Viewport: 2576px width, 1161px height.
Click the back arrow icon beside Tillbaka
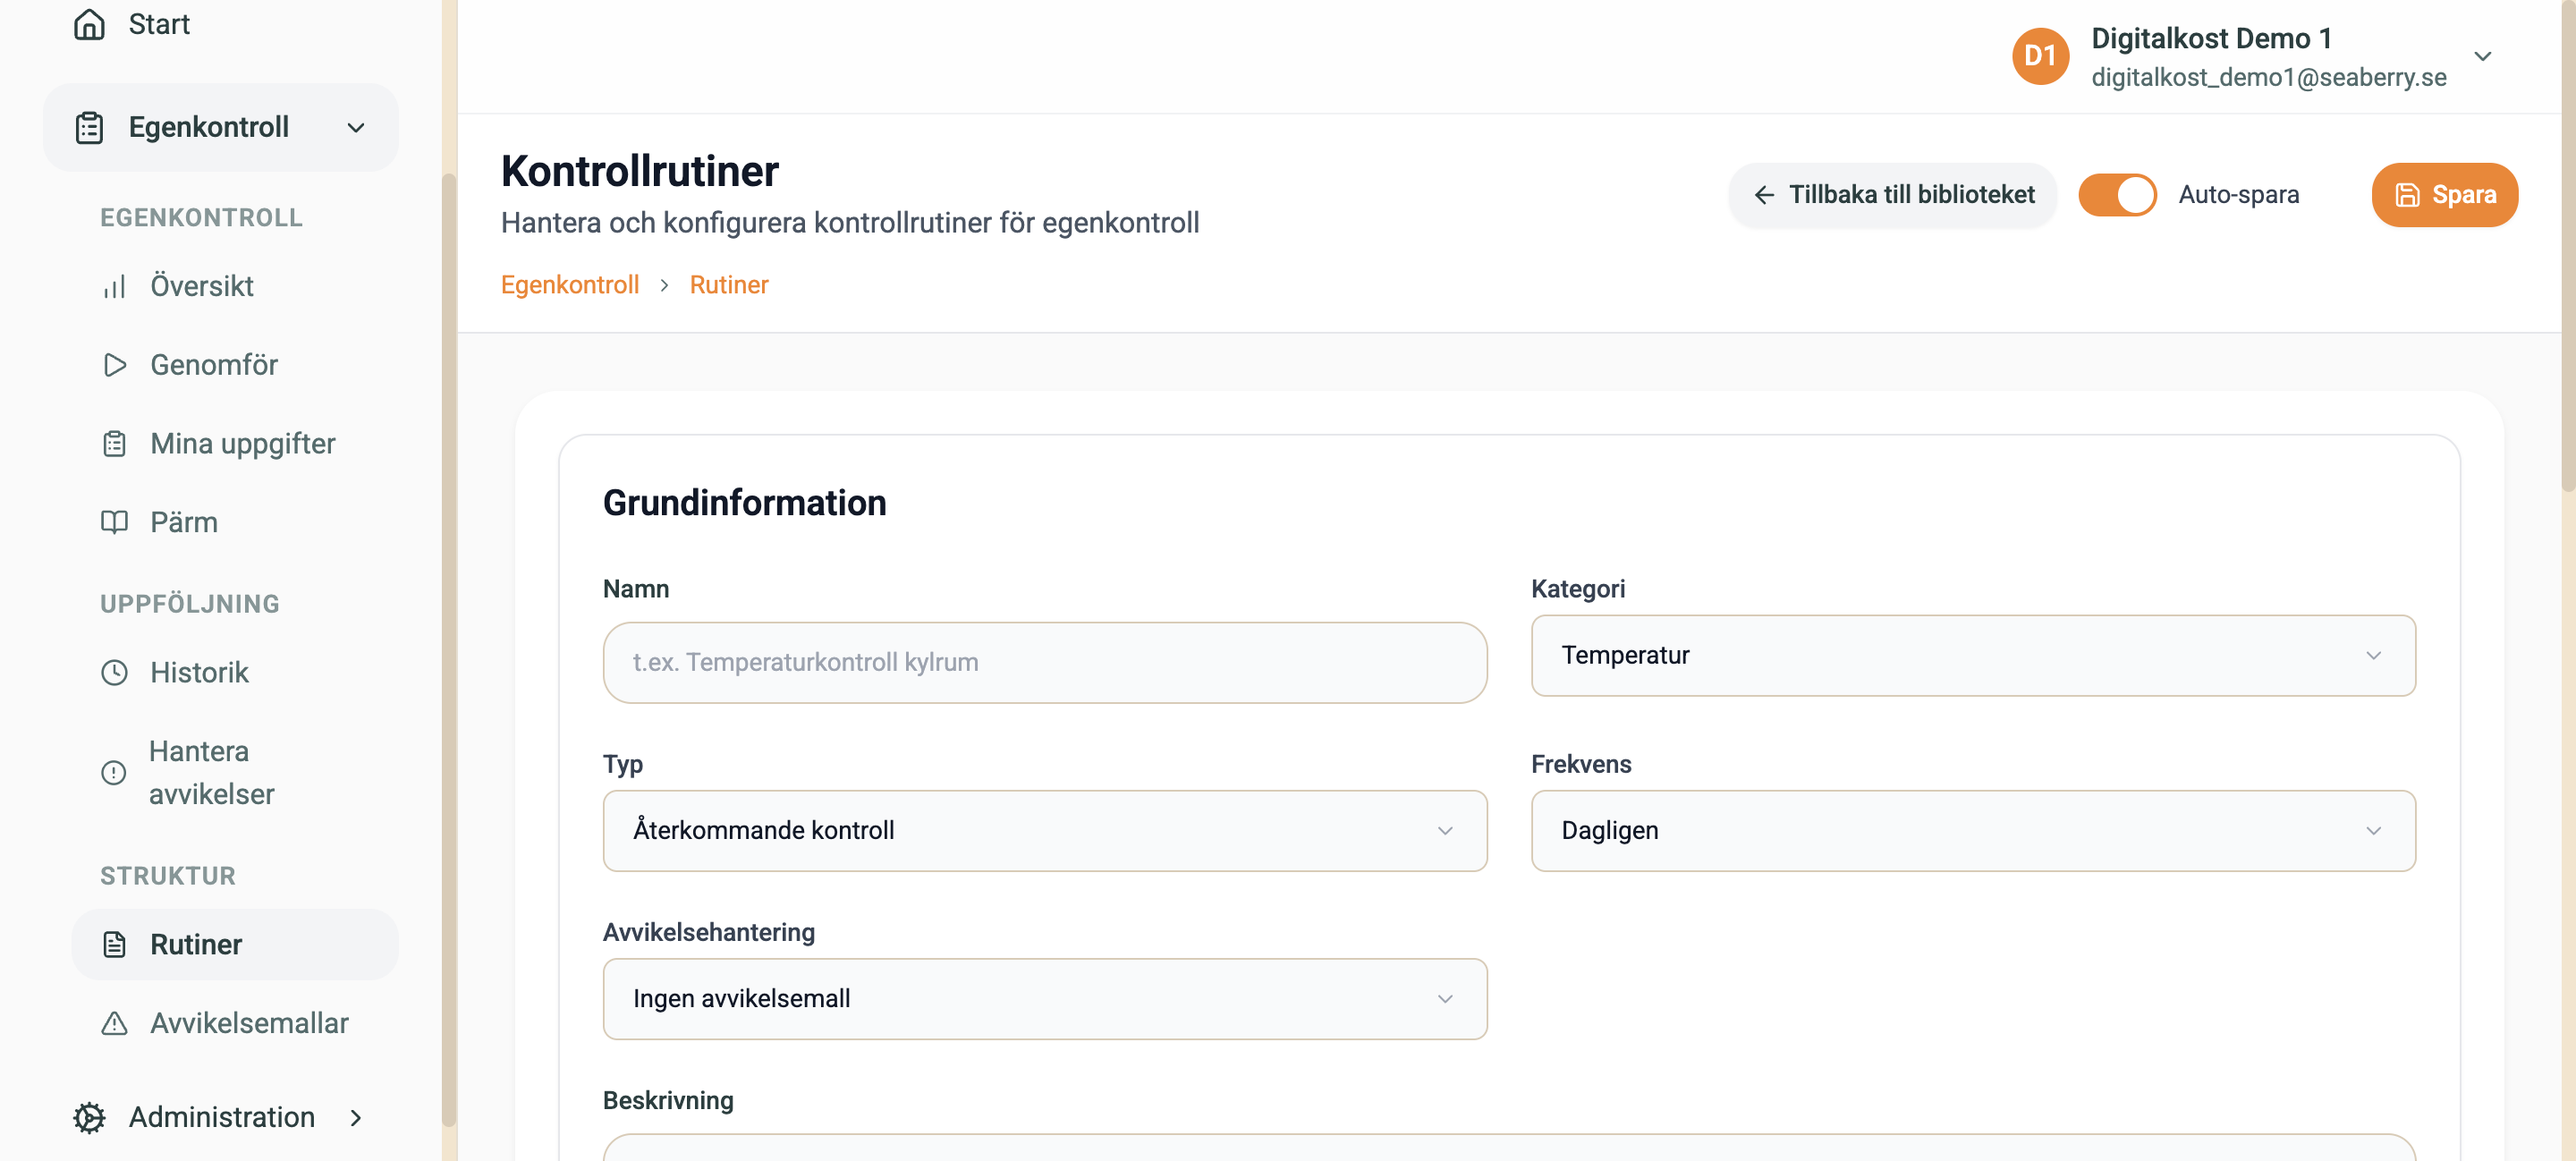1764,195
